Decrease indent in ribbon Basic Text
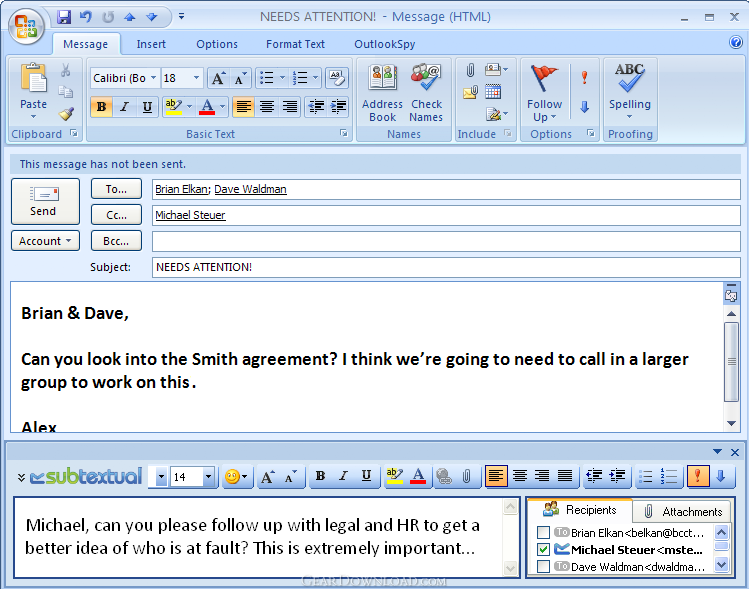 click(x=316, y=106)
